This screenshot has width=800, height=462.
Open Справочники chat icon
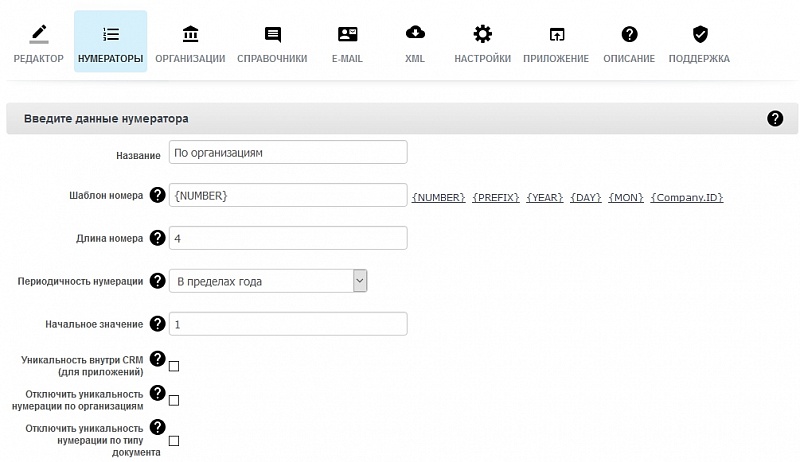click(272, 35)
